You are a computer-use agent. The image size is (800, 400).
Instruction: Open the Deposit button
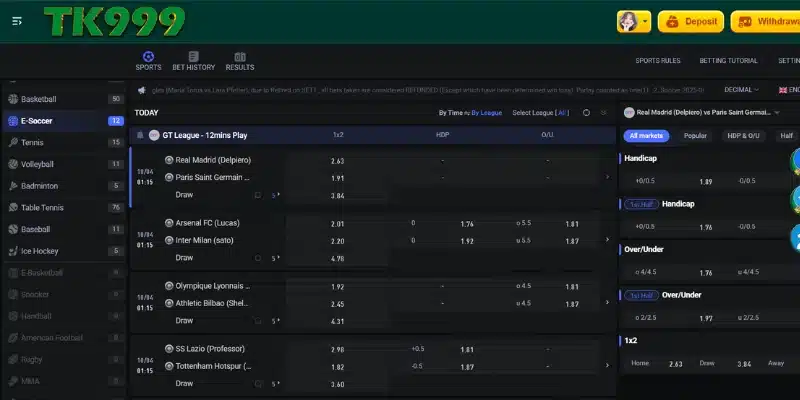click(x=691, y=22)
